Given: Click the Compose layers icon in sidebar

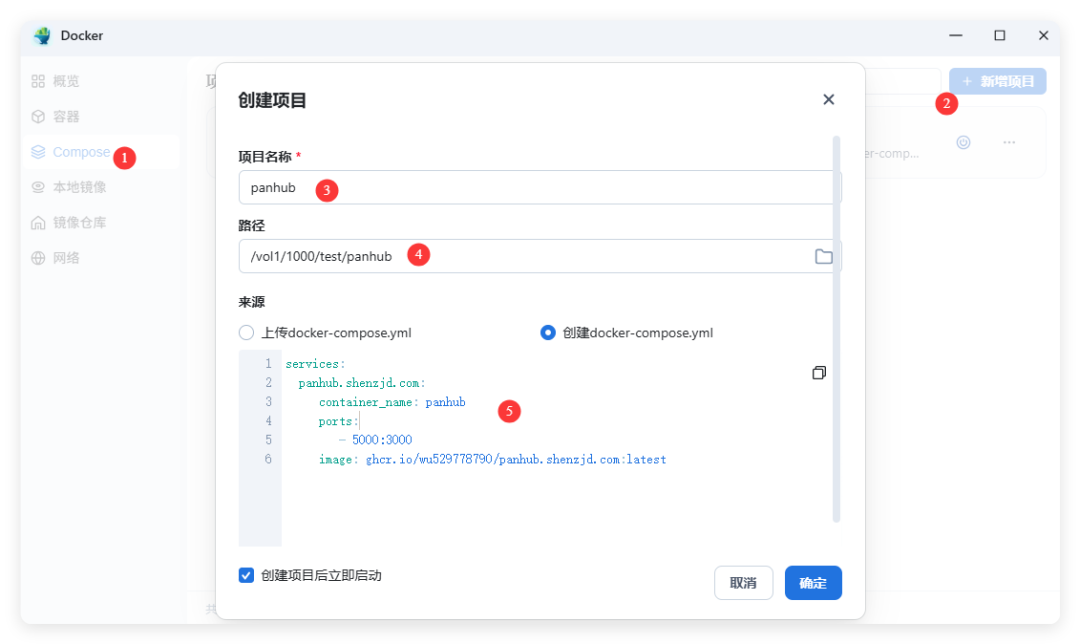Looking at the screenshot, I should (38, 152).
